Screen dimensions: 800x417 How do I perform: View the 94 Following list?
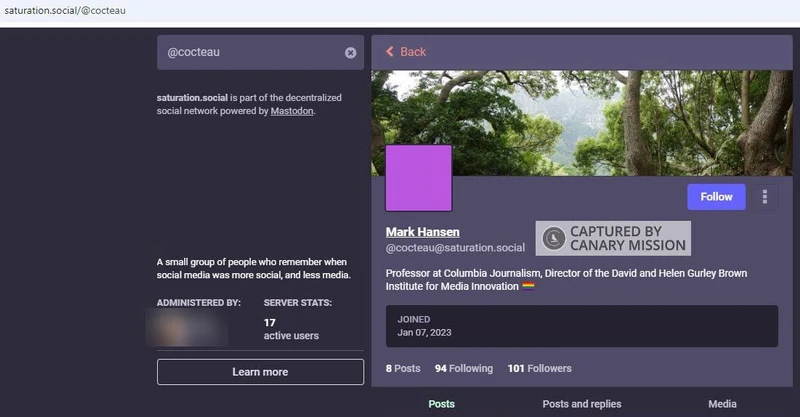(463, 368)
